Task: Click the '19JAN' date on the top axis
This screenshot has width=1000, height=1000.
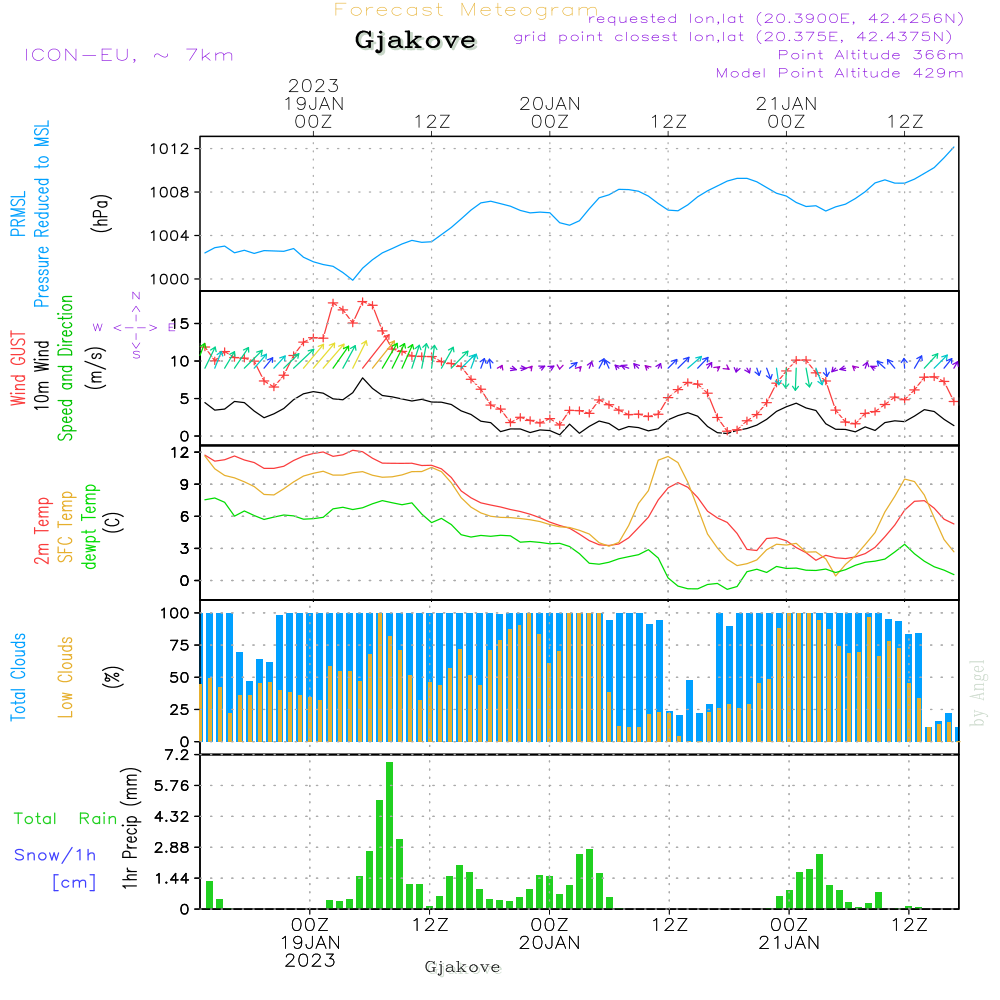Action: click(314, 103)
